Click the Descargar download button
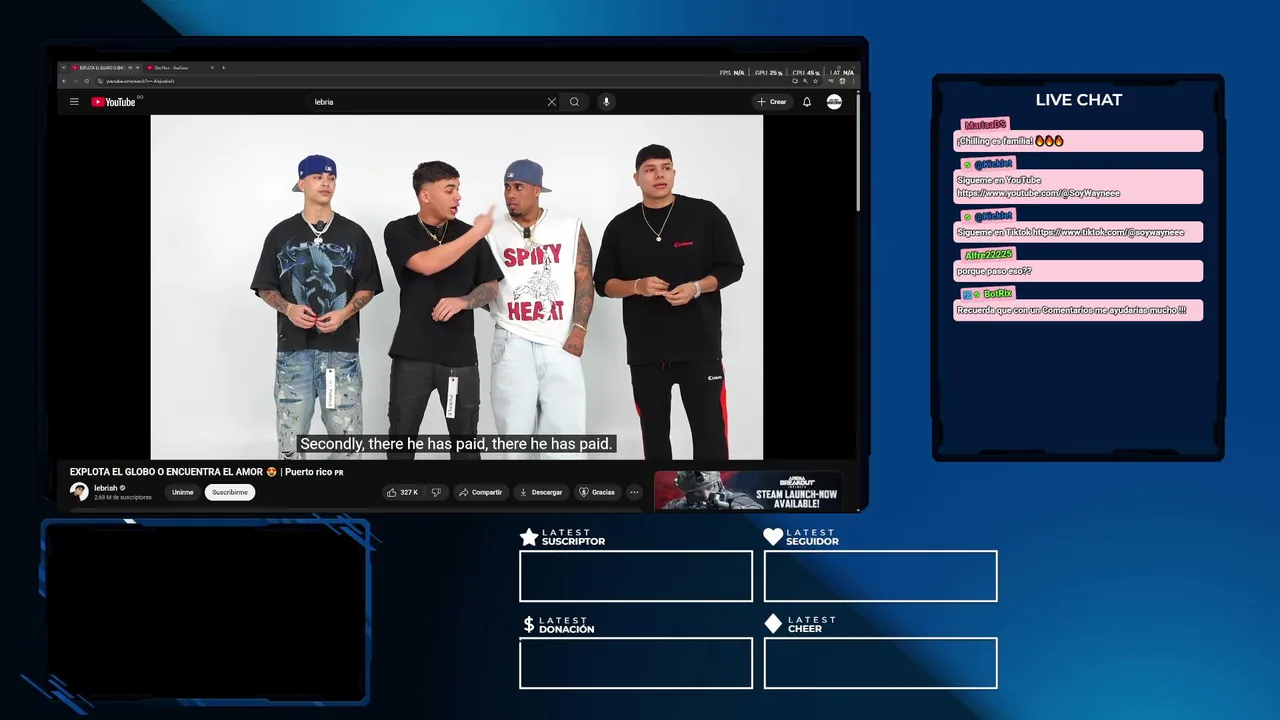The height and width of the screenshot is (720, 1280). (x=541, y=492)
